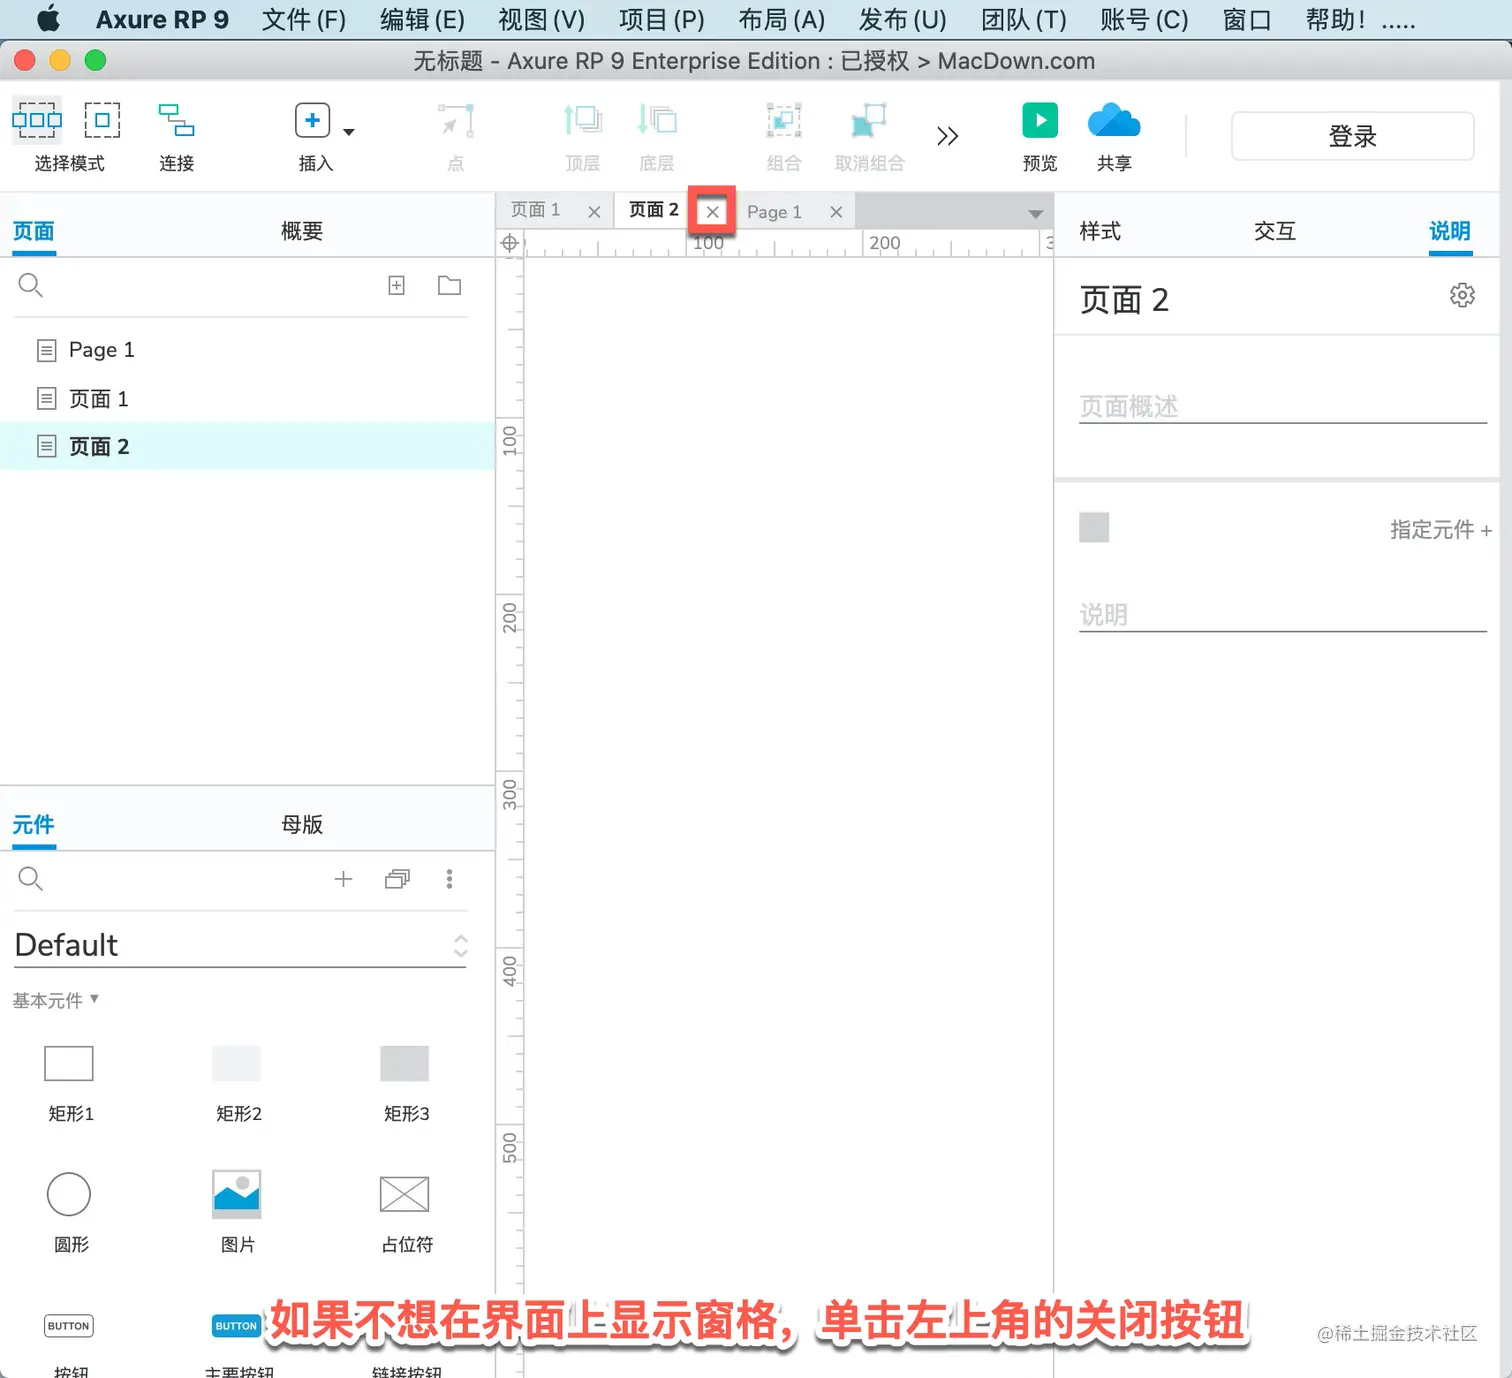Click the widget library search icon
The height and width of the screenshot is (1378, 1512).
(31, 879)
